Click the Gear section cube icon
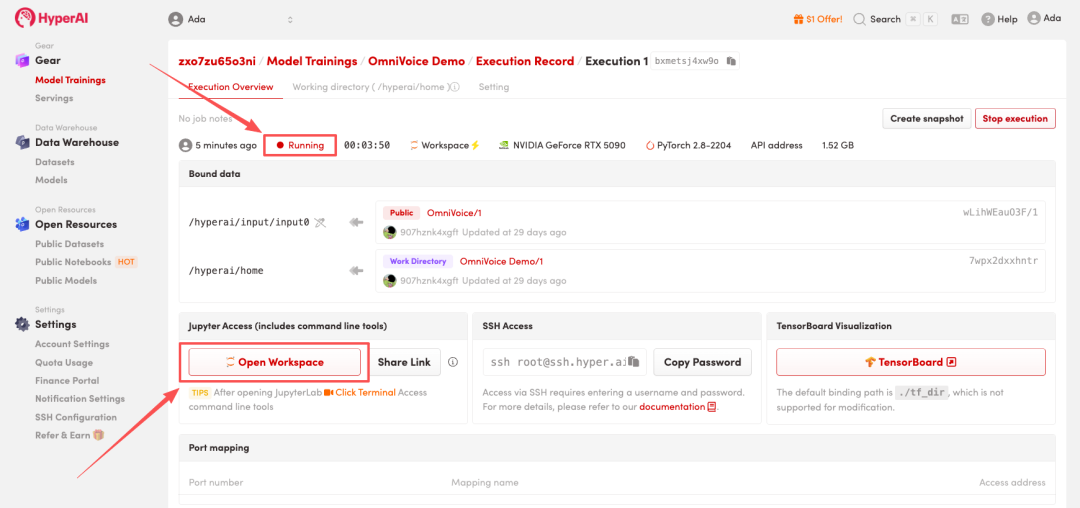Viewport: 1080px width, 508px height. [x=22, y=61]
